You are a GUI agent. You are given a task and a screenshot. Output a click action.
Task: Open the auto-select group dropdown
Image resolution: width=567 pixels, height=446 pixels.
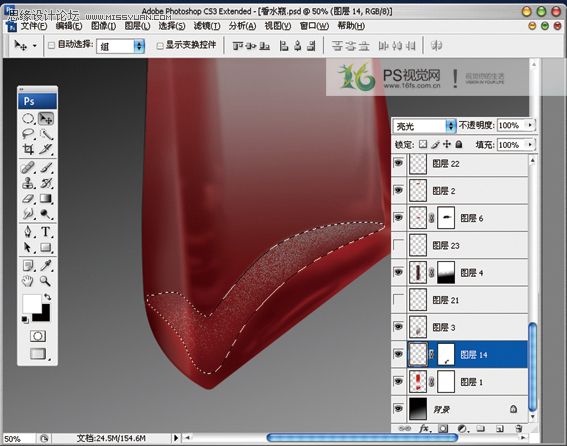[x=139, y=46]
